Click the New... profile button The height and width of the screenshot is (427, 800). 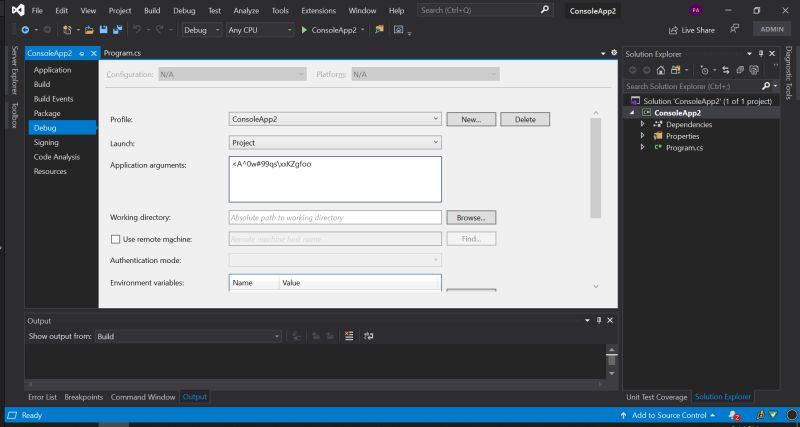[471, 119]
